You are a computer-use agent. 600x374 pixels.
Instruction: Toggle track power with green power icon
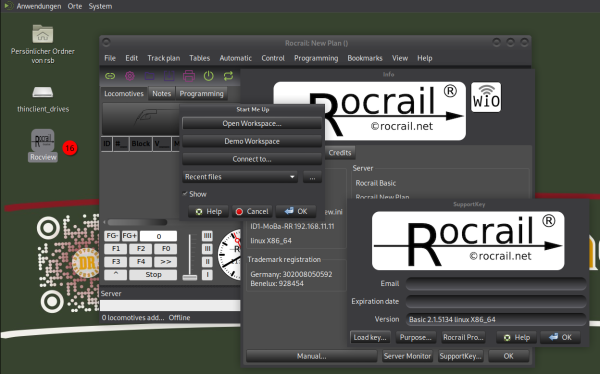[209, 76]
